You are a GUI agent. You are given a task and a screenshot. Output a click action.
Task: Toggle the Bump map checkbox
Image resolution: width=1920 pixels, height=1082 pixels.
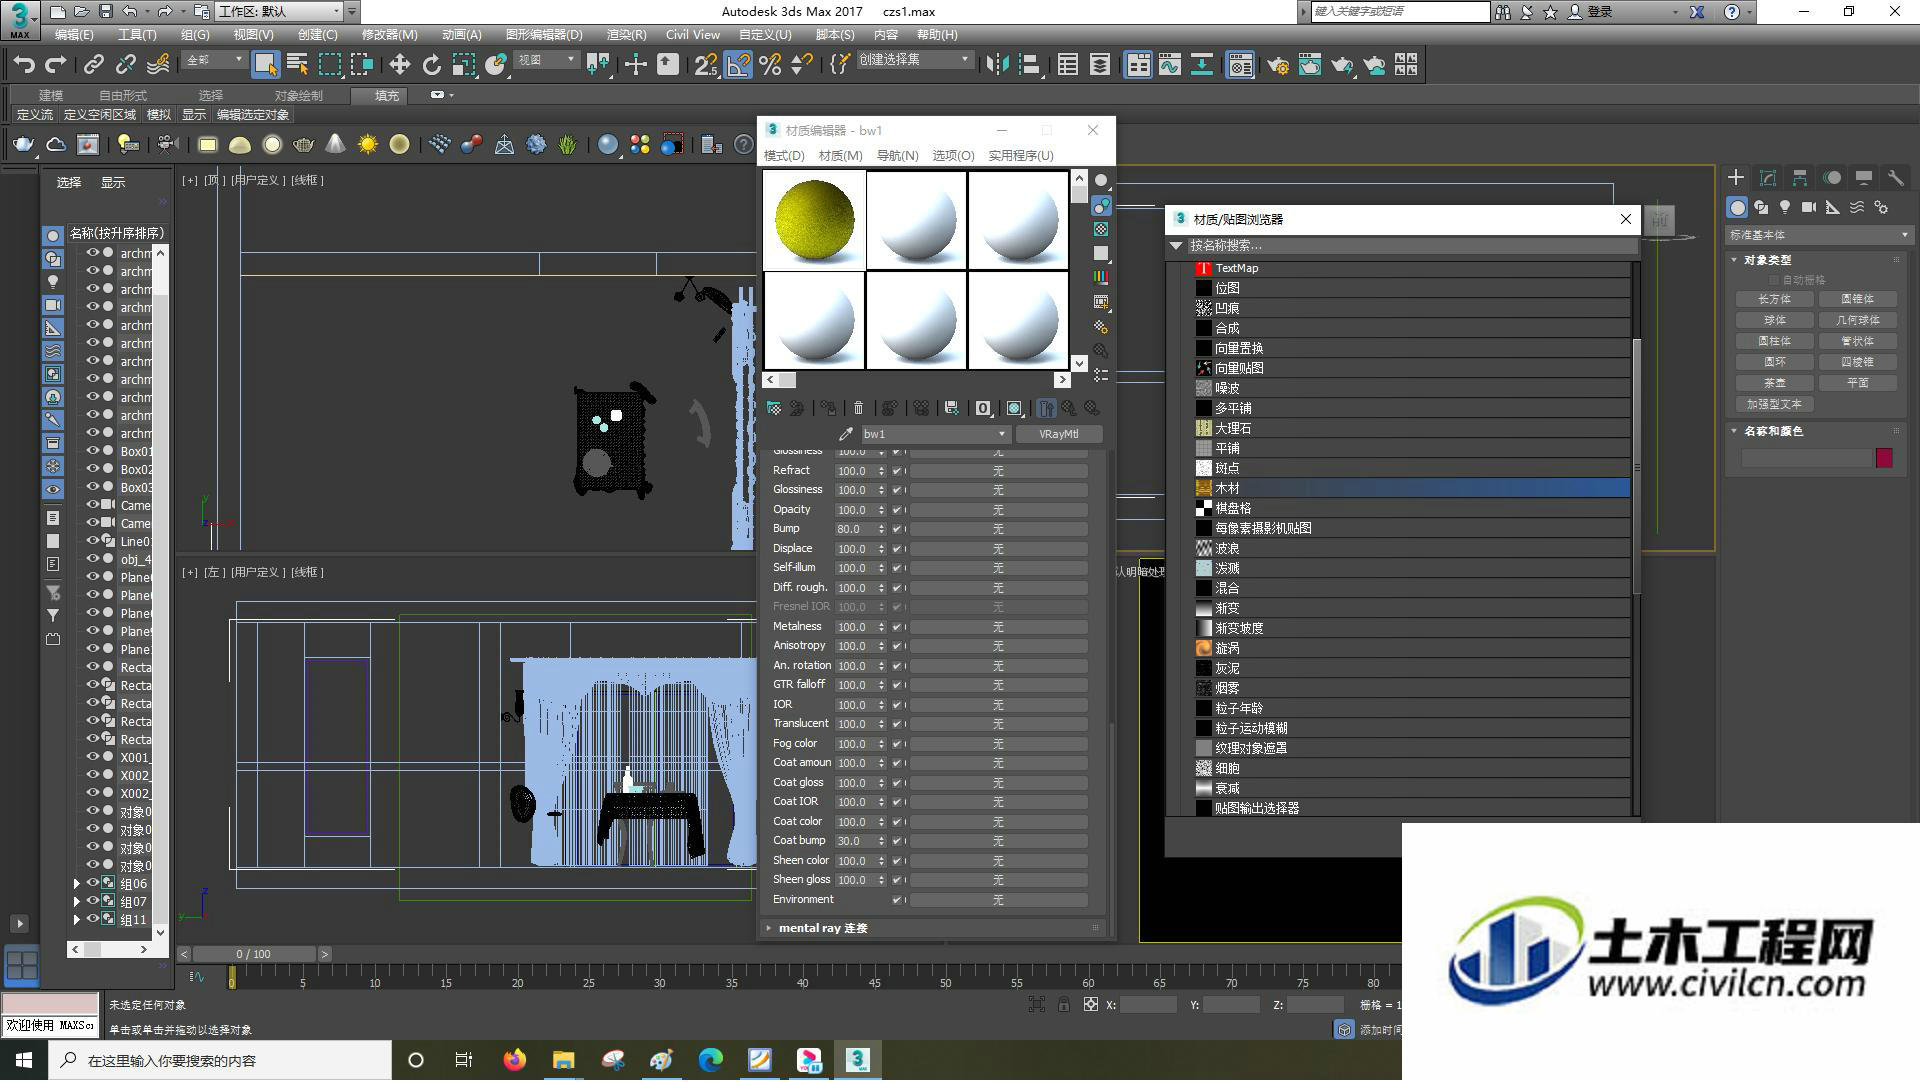(897, 529)
